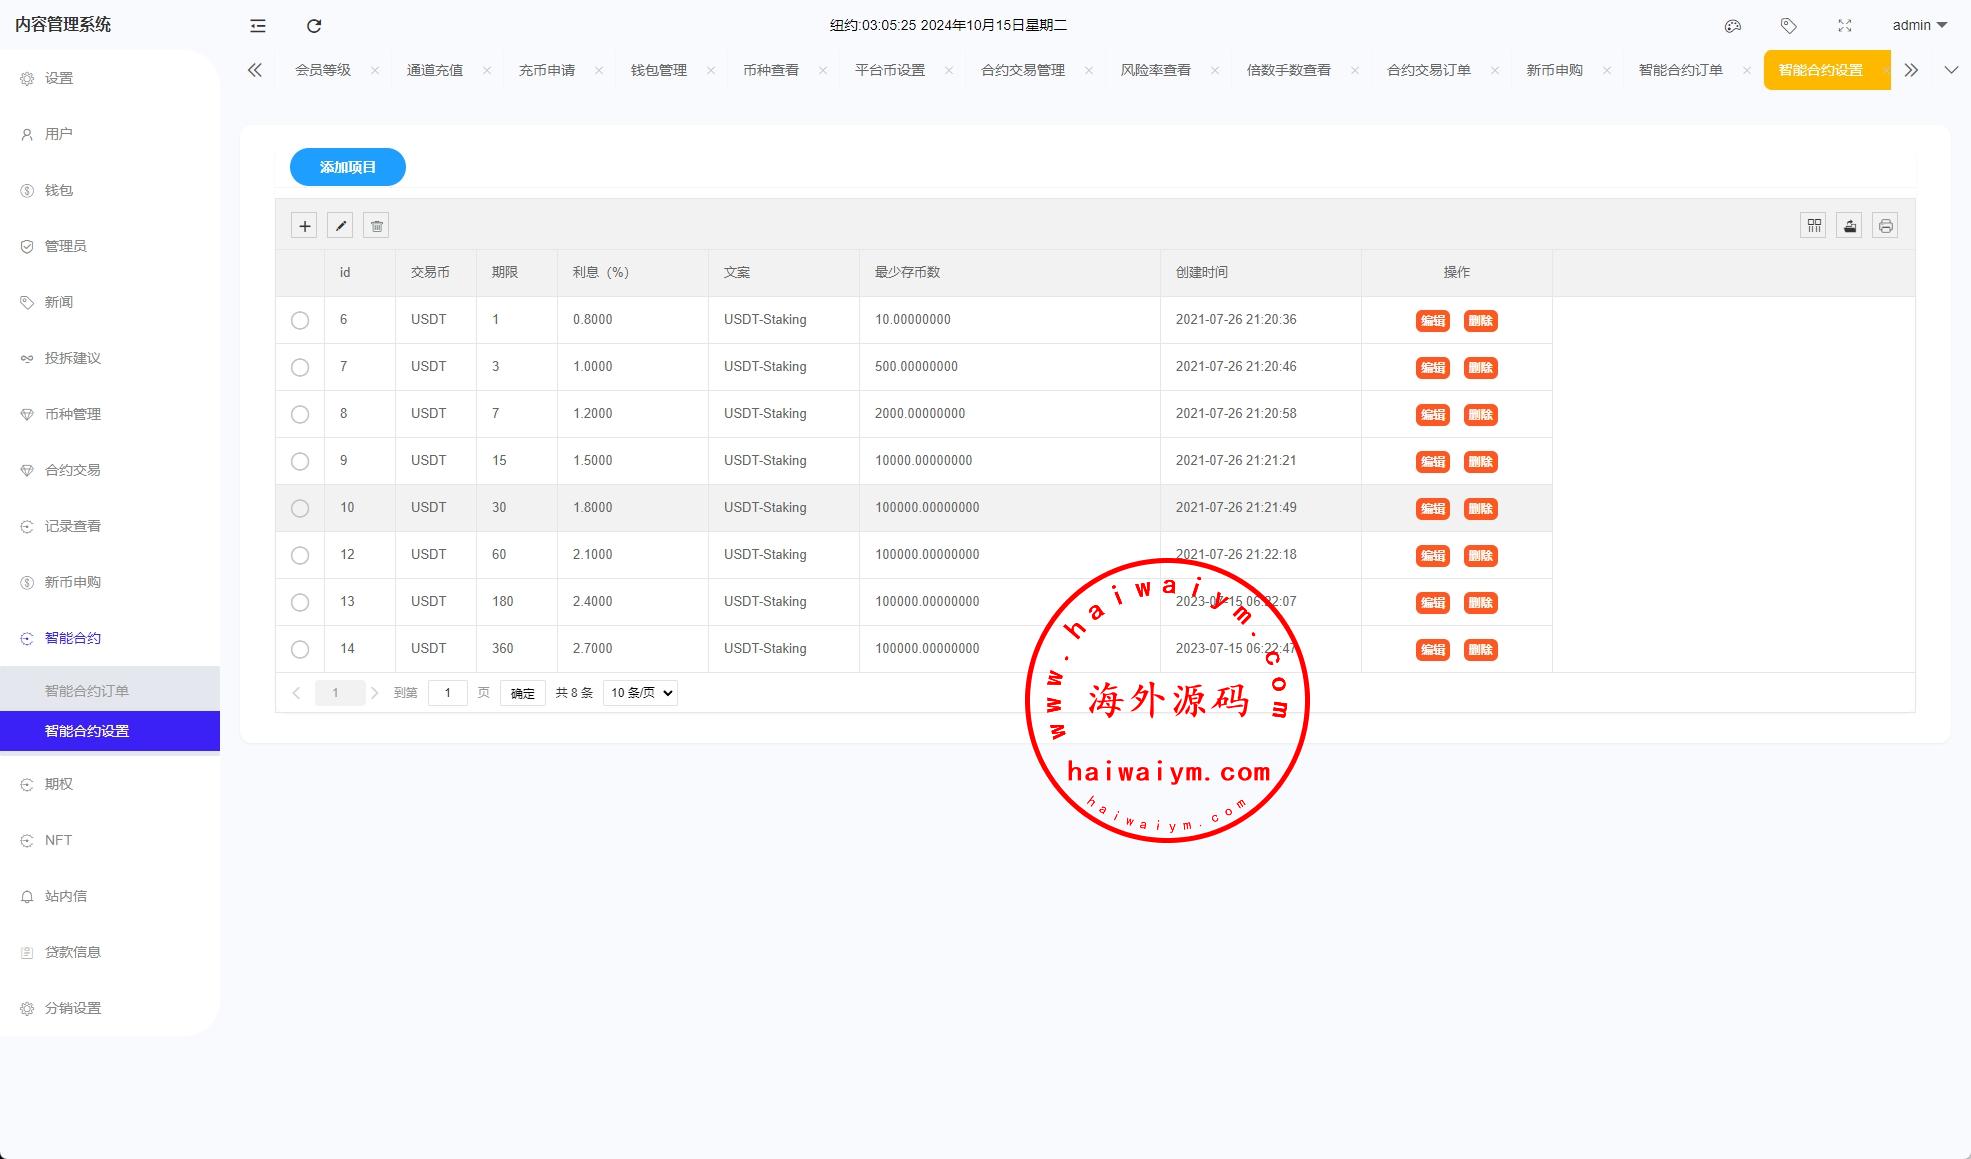Select radio button for row id 6

point(300,321)
